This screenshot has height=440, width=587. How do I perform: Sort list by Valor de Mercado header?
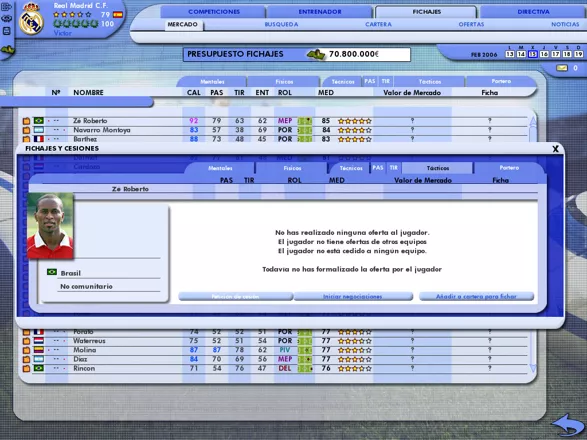[x=412, y=92]
